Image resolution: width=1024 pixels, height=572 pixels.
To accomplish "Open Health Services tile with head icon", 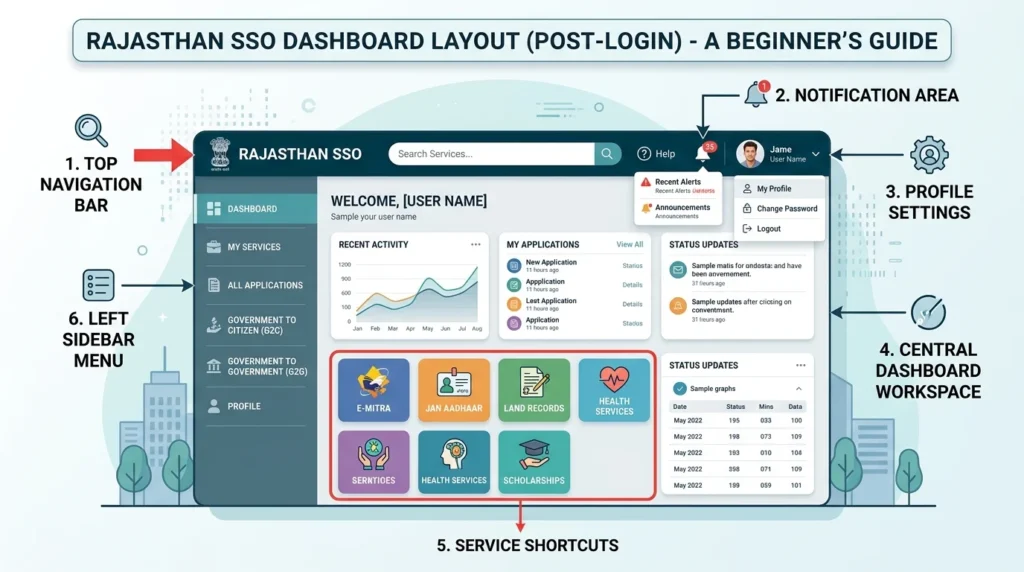I will click(454, 462).
